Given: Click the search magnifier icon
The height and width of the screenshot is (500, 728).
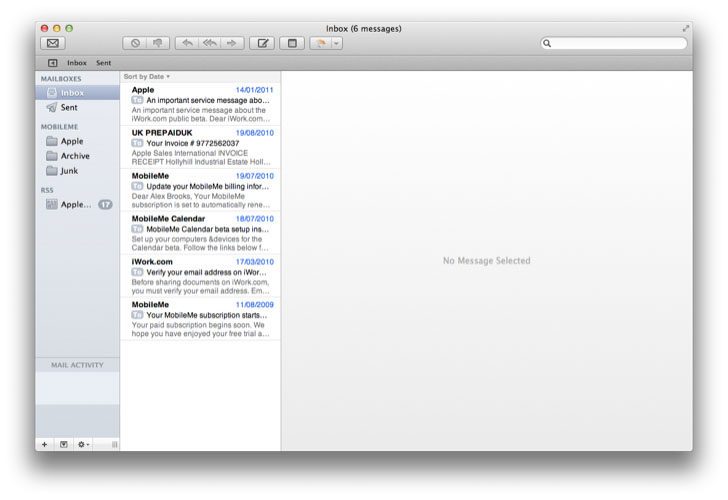Looking at the screenshot, I should [547, 43].
